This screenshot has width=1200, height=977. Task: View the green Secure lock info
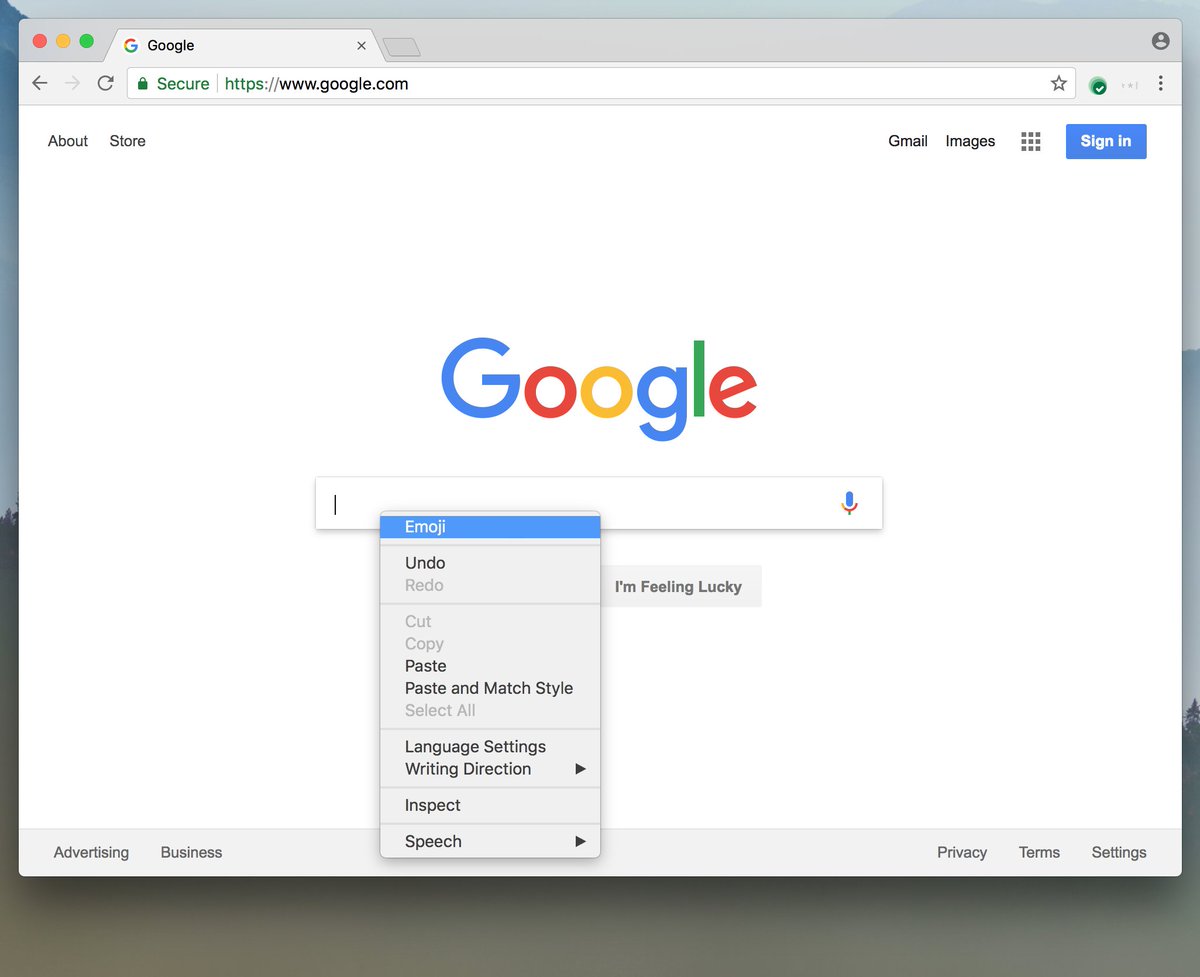(174, 84)
